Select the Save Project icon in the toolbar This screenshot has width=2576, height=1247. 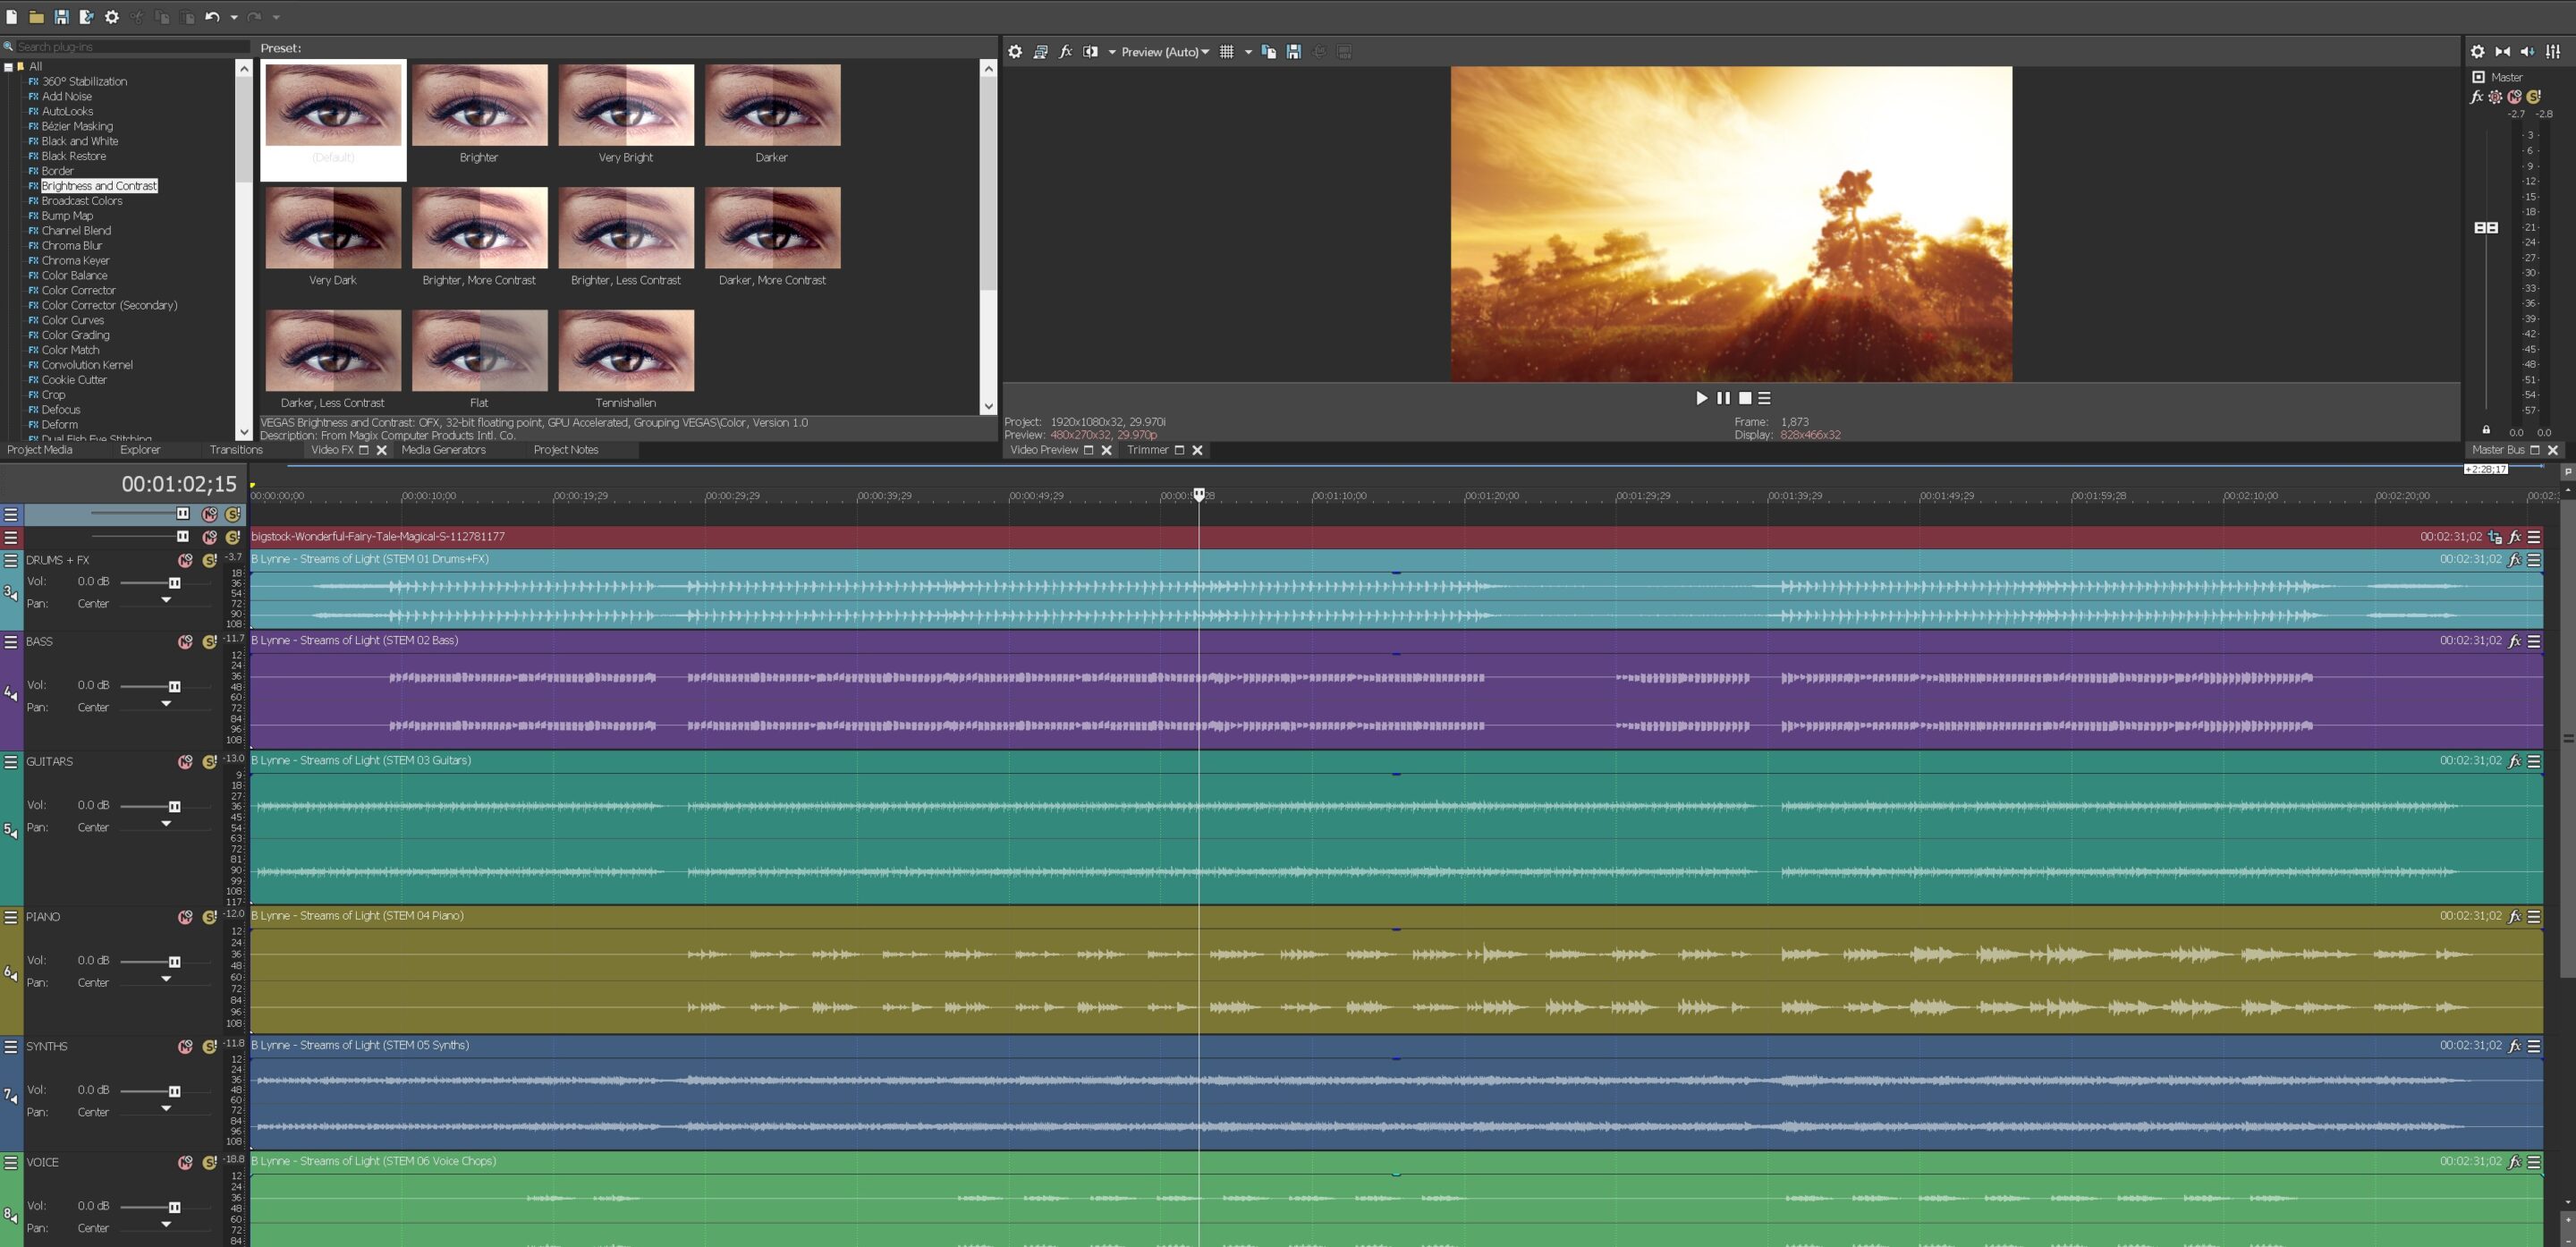tap(62, 16)
